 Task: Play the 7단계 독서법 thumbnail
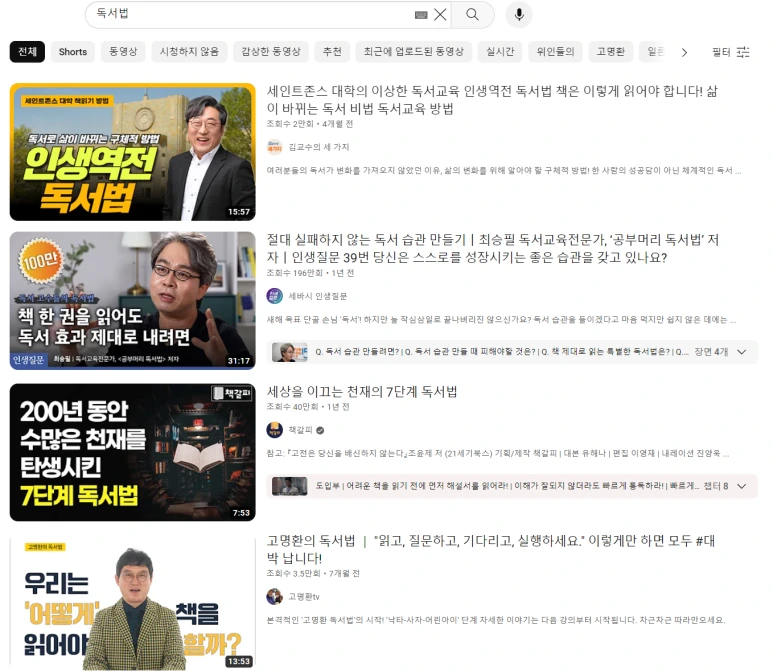click(x=133, y=452)
